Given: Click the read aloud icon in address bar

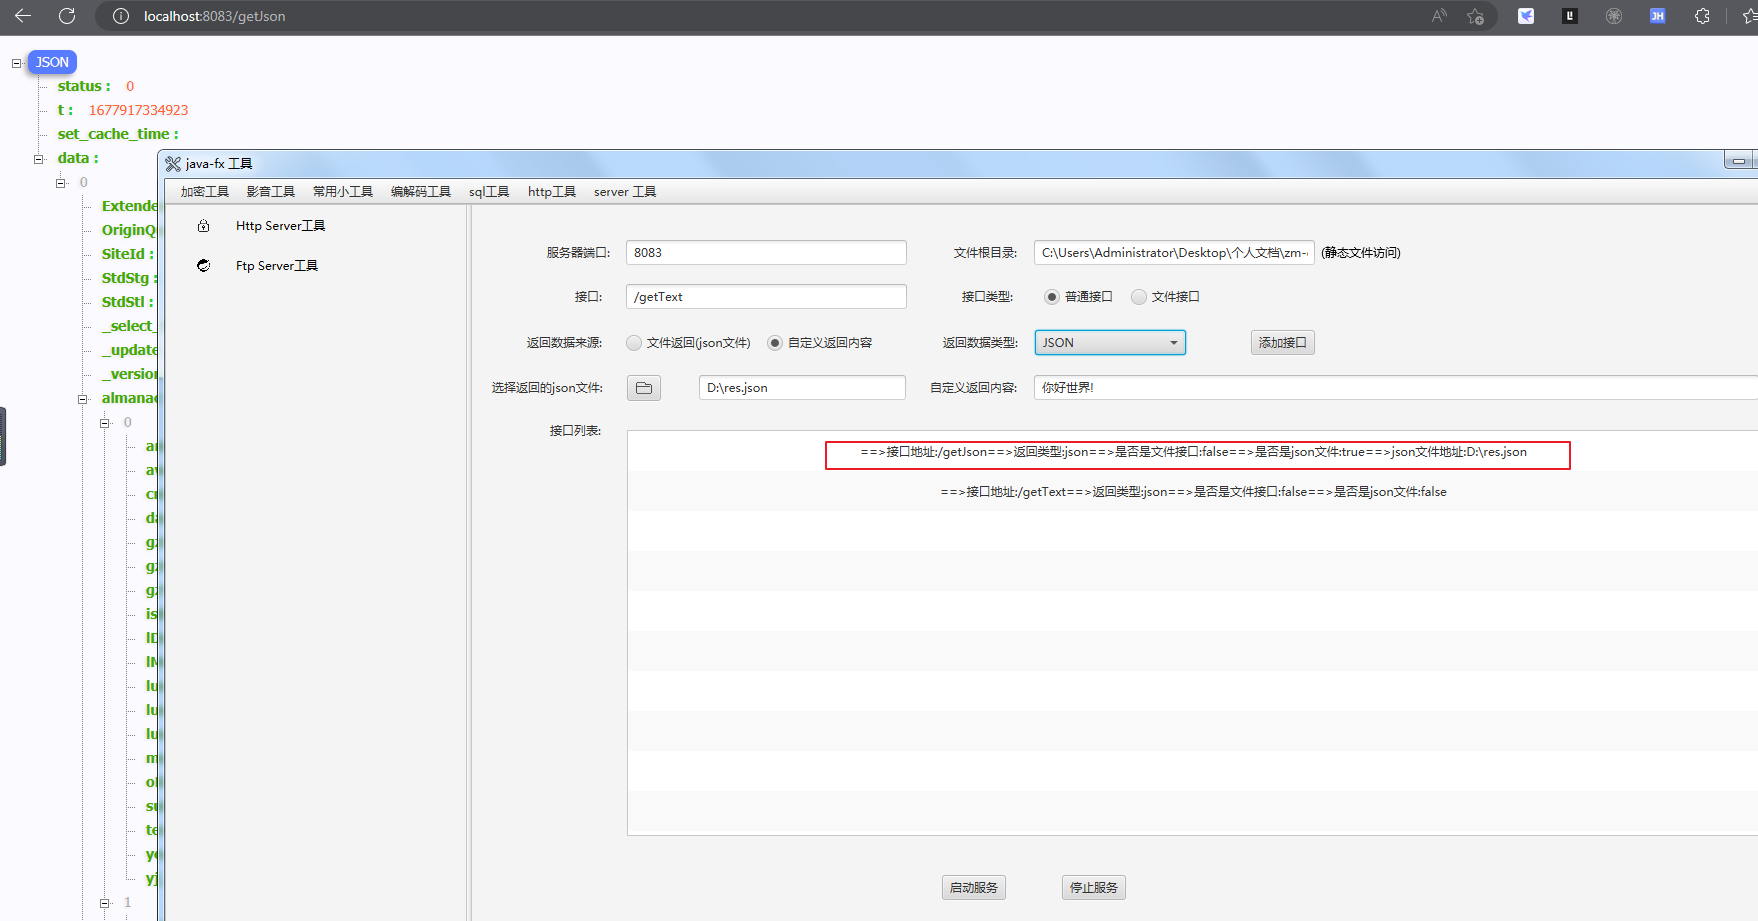Looking at the screenshot, I should [x=1439, y=16].
